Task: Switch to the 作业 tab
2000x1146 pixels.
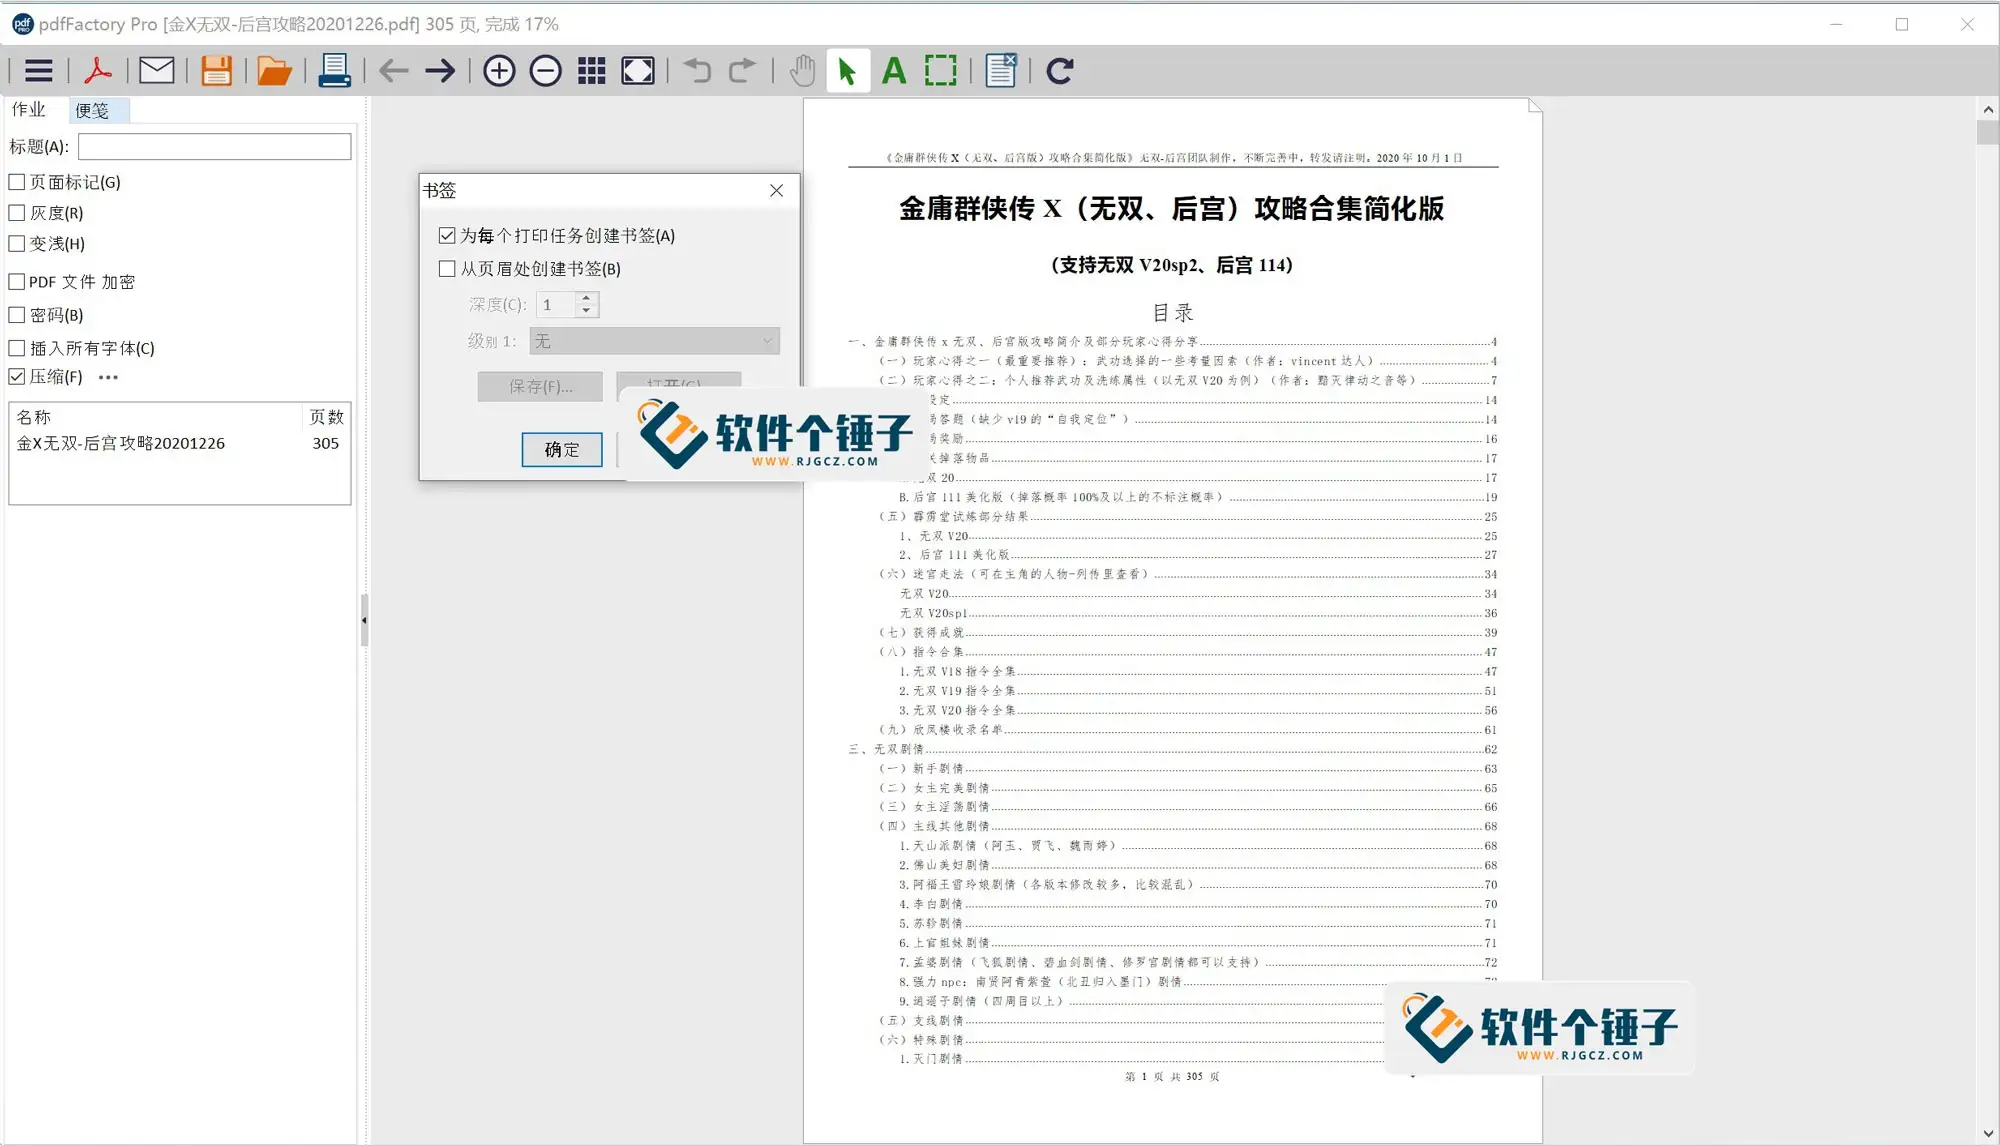Action: [29, 110]
